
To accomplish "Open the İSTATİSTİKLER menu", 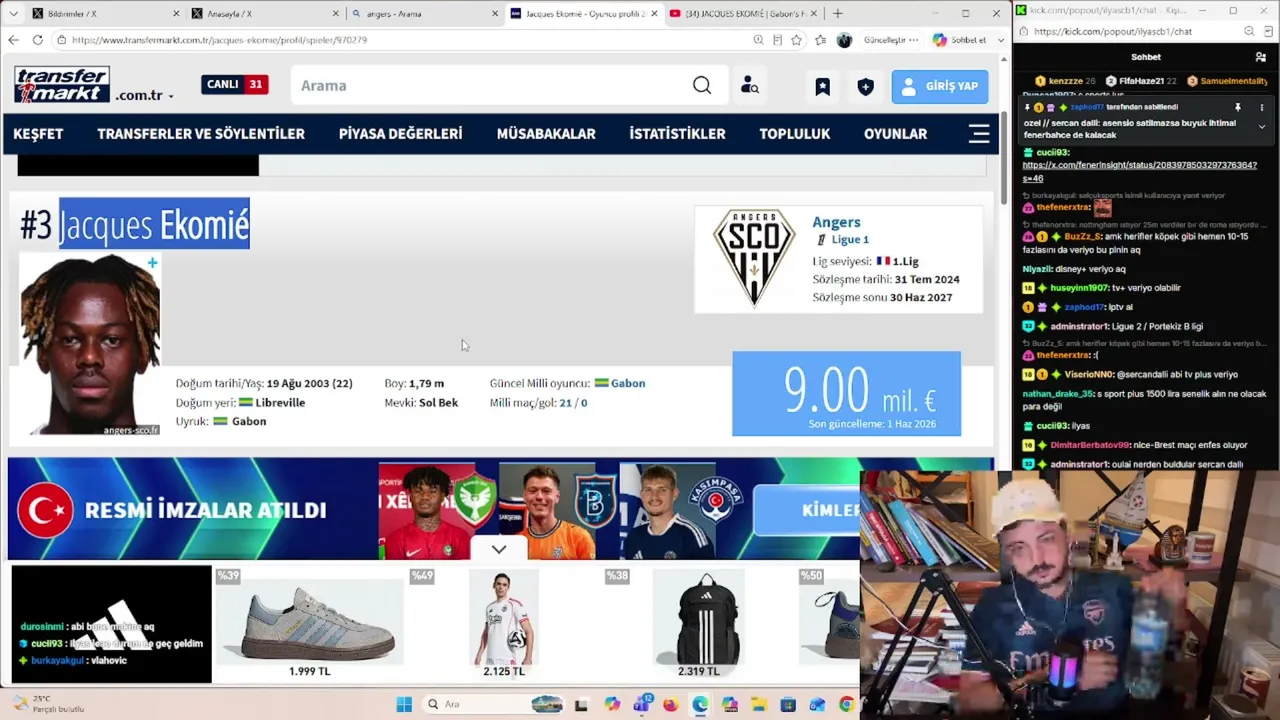I will tap(677, 134).
